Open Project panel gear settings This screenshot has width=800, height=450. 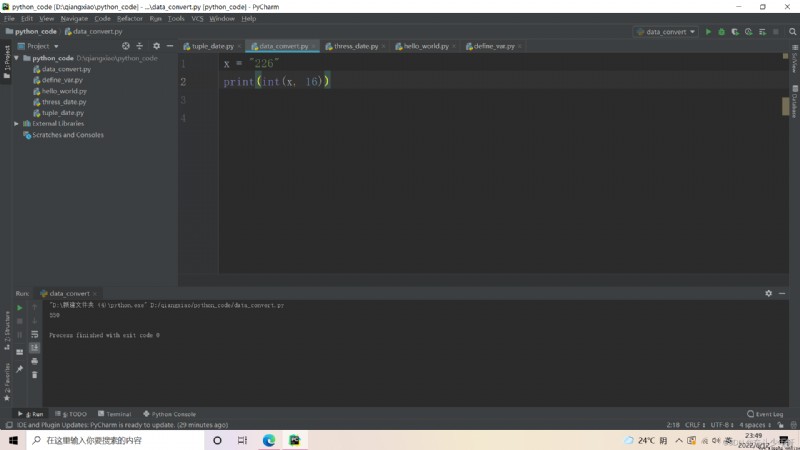click(x=156, y=46)
